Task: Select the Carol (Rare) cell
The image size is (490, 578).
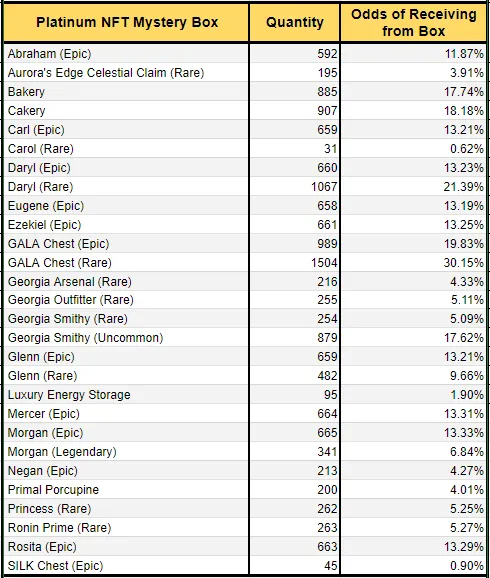Action: pos(126,149)
